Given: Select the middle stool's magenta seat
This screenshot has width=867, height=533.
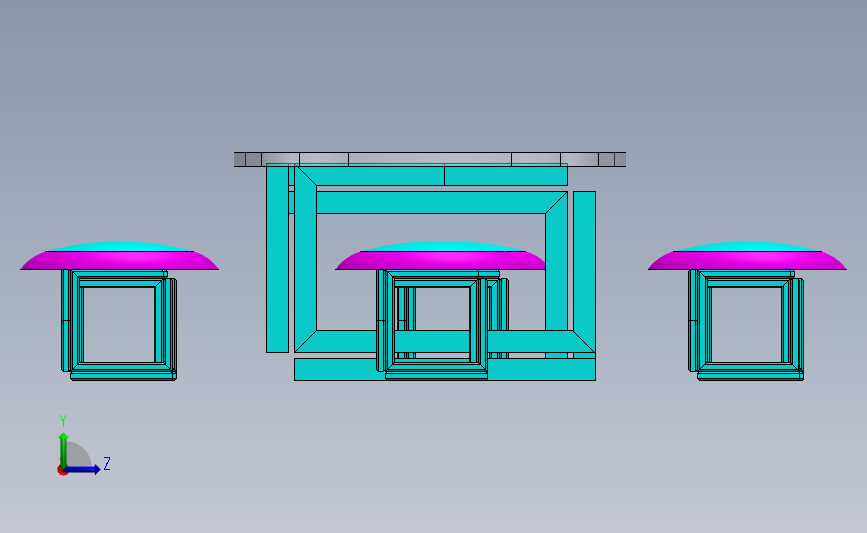Looking at the screenshot, I should point(441,260).
